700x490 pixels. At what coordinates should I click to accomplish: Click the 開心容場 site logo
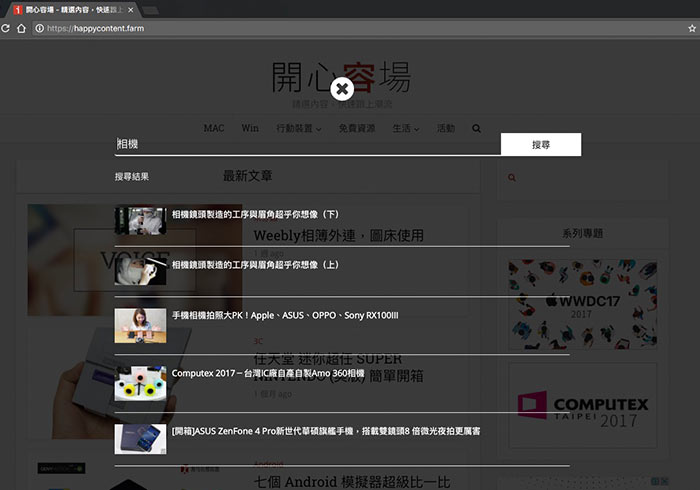pyautogui.click(x=341, y=77)
